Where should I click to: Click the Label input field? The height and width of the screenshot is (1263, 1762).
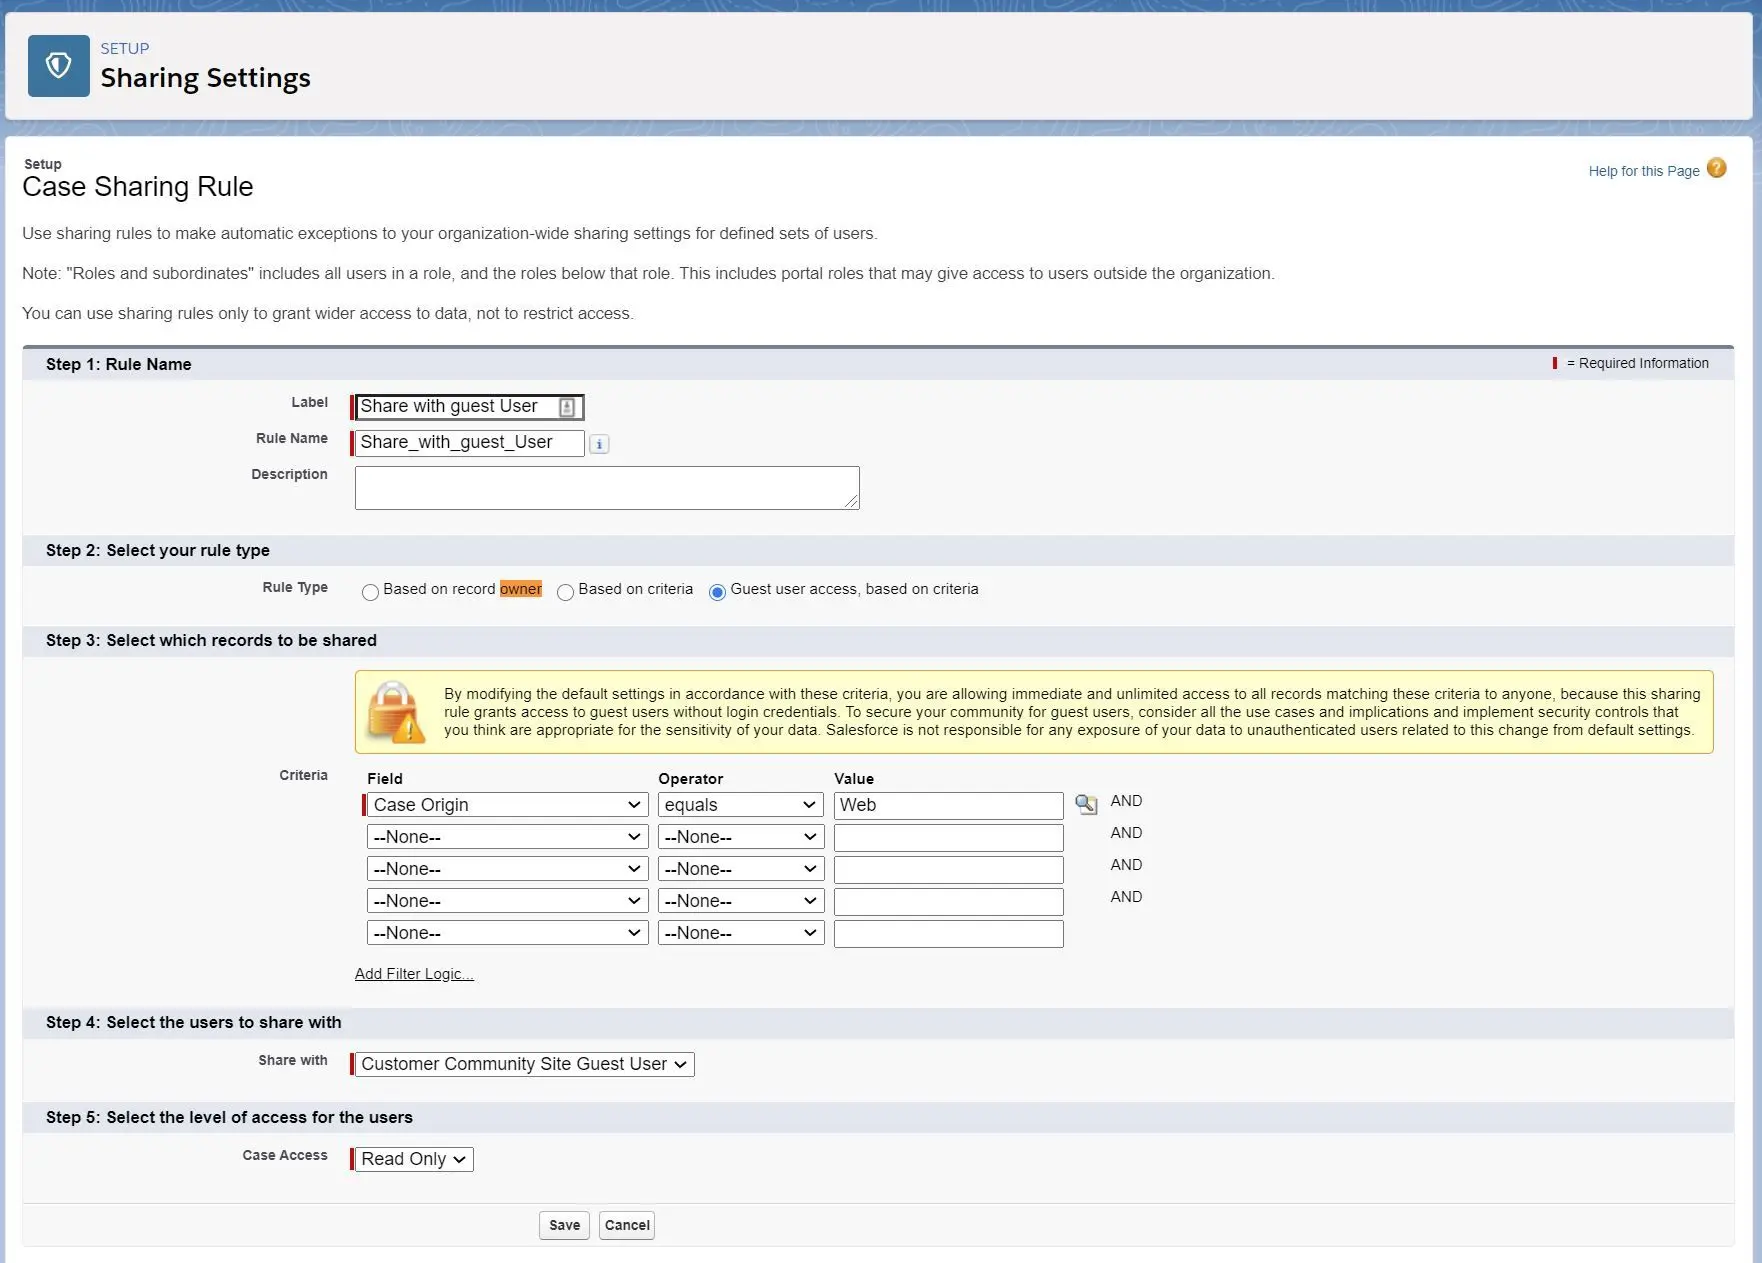469,407
